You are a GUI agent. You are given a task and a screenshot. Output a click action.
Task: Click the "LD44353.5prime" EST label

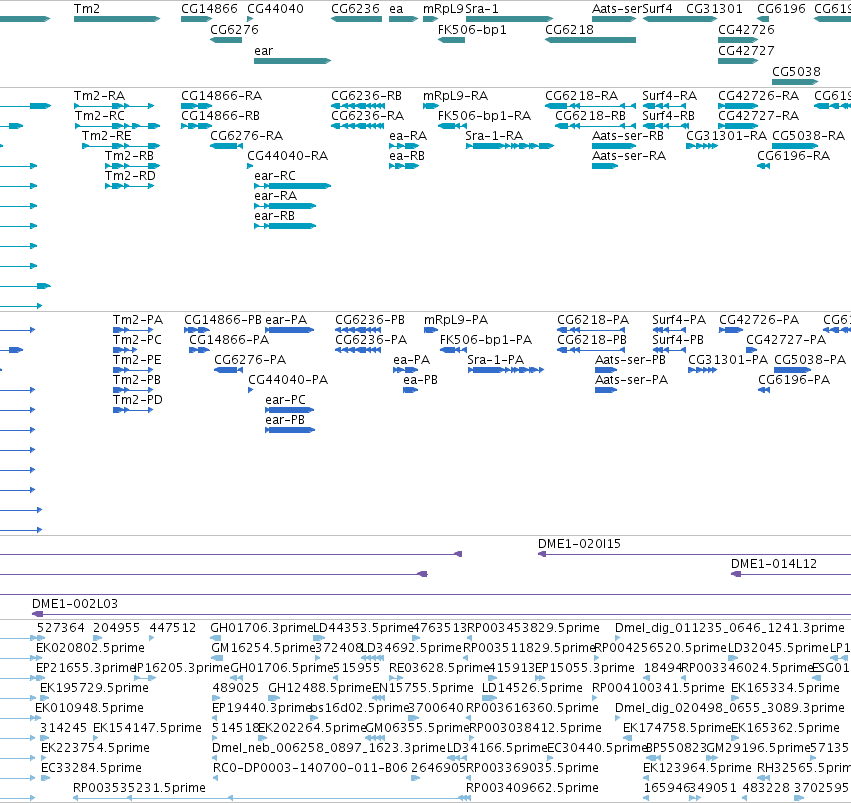(x=364, y=628)
